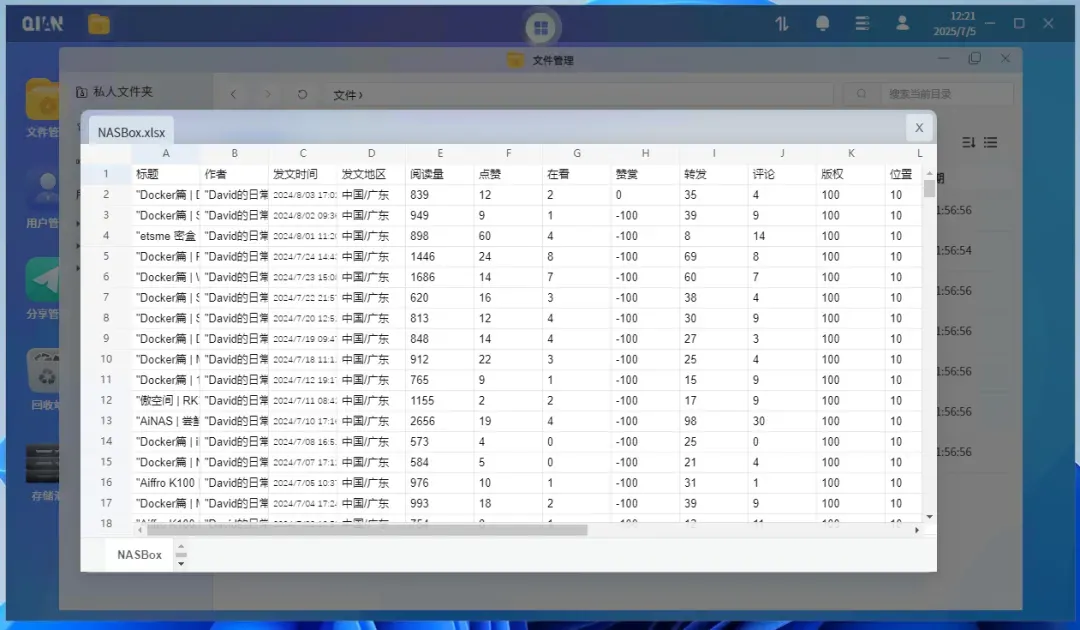Screen dimensions: 1080x630
Task: Click the comments value 14 cell
Action: tap(782, 235)
